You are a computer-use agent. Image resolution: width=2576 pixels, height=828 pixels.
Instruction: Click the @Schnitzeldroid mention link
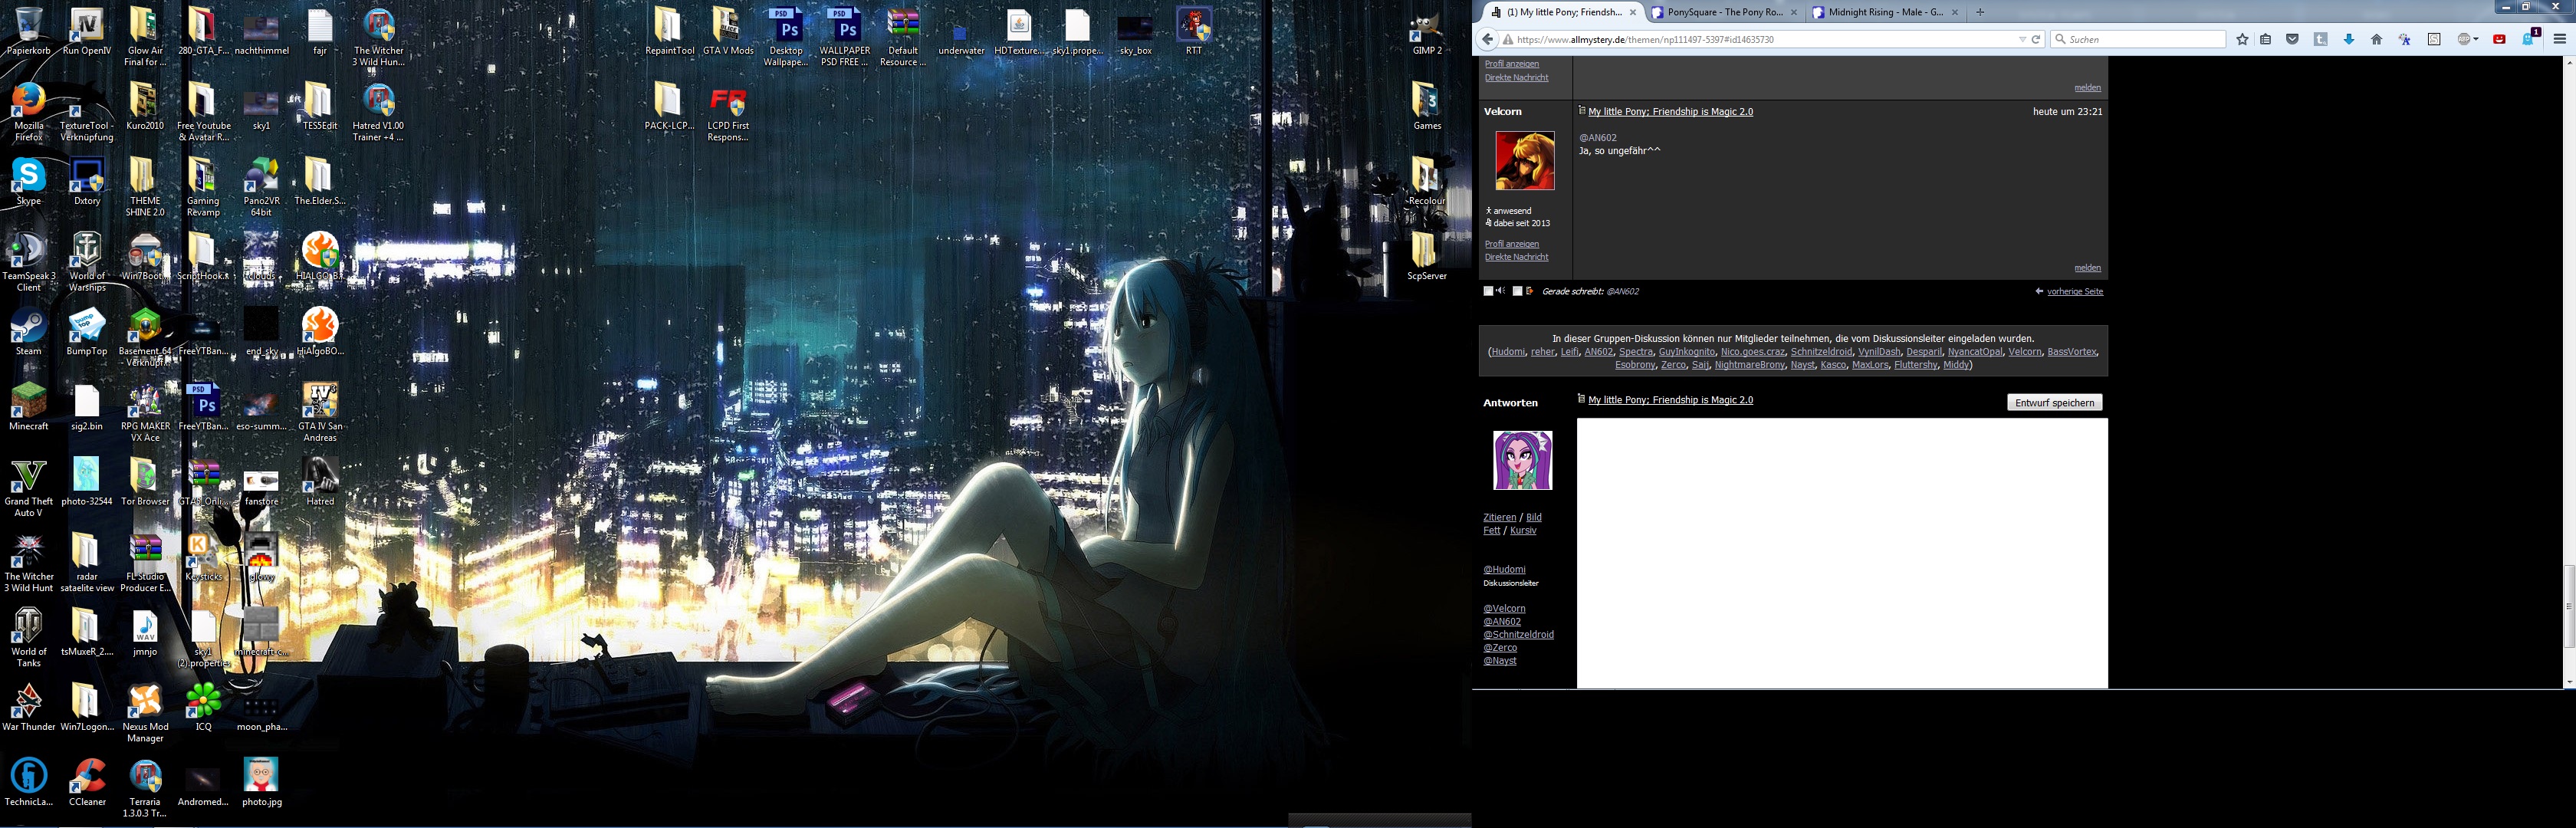point(1518,634)
